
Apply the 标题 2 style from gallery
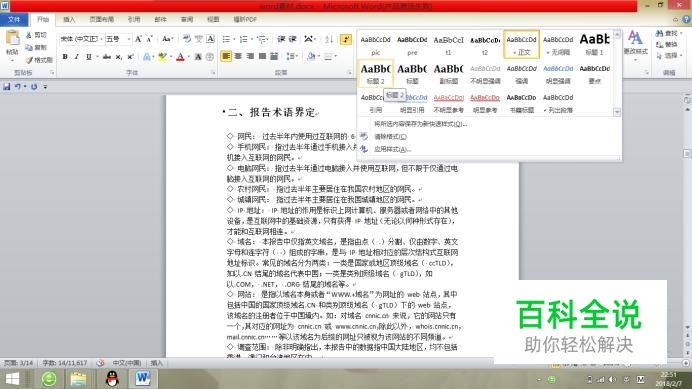[x=376, y=74]
